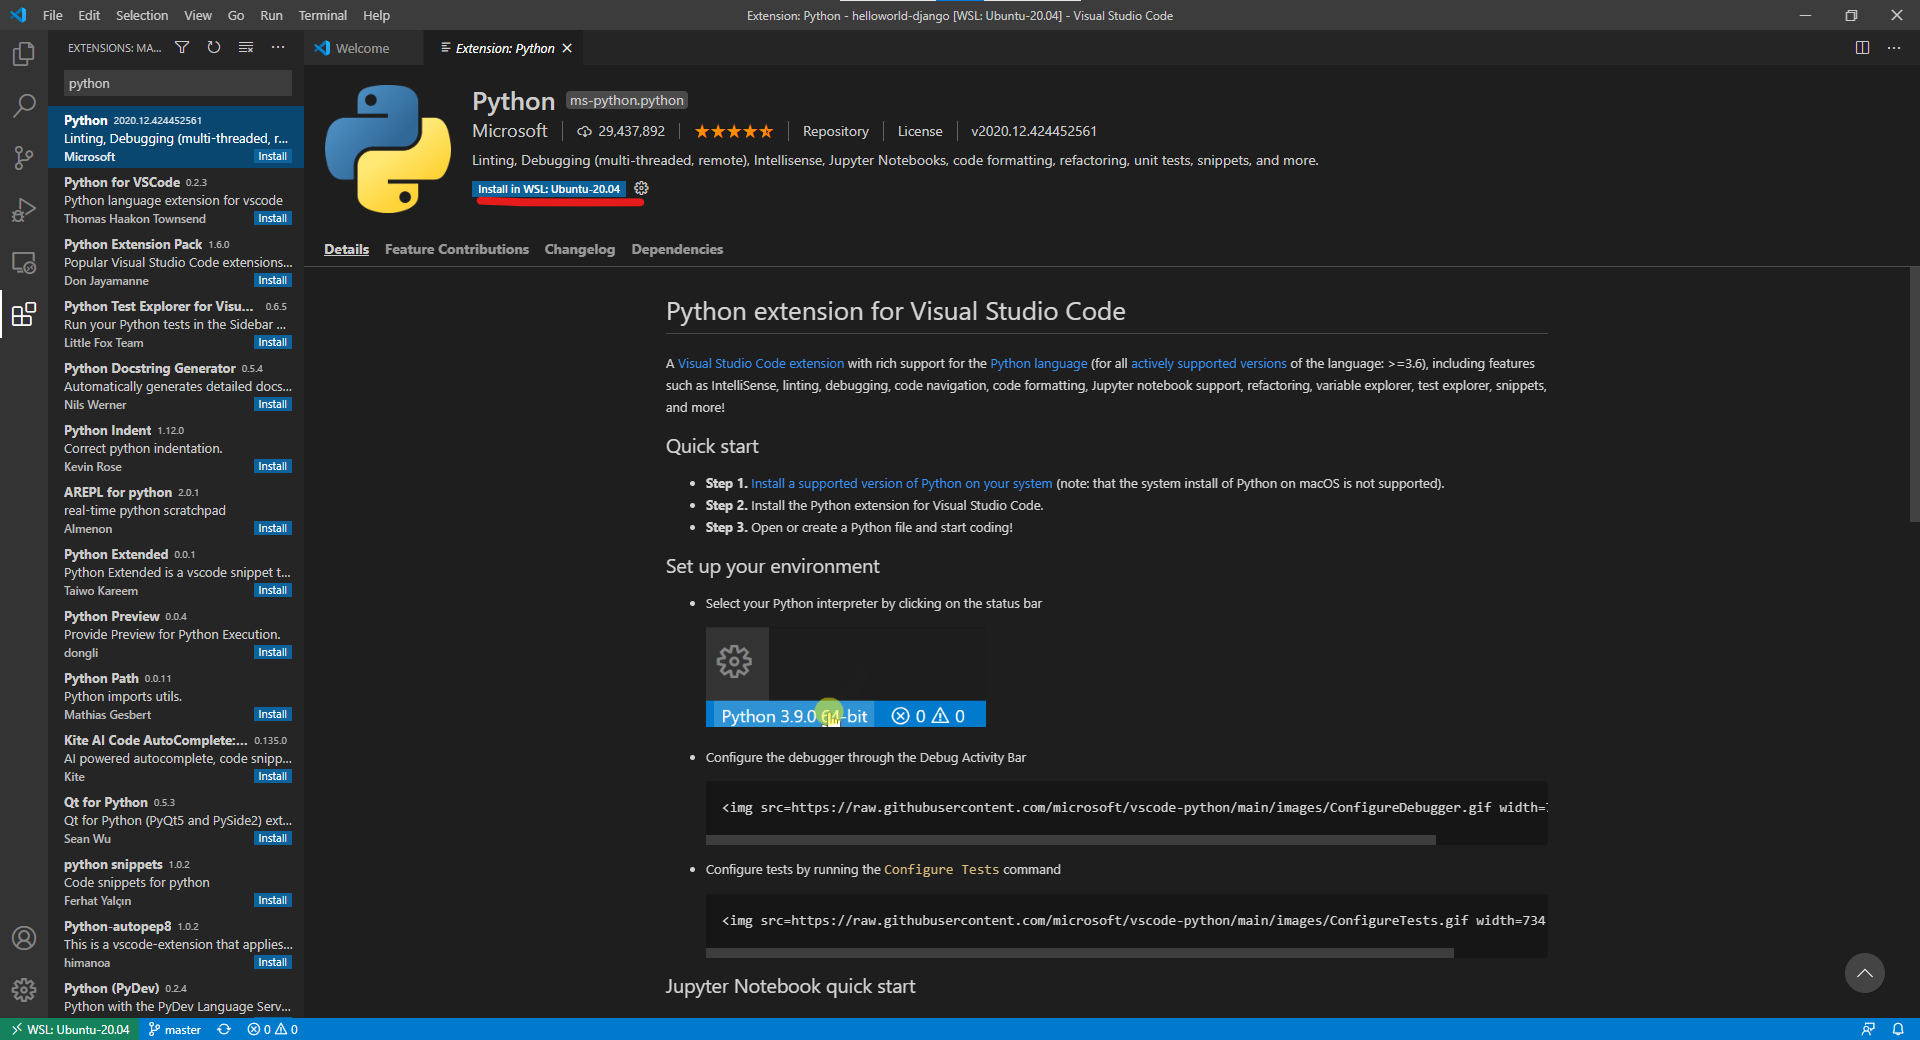1920x1040 pixels.
Task: Open the feedback icon in status bar
Action: 1868,1029
